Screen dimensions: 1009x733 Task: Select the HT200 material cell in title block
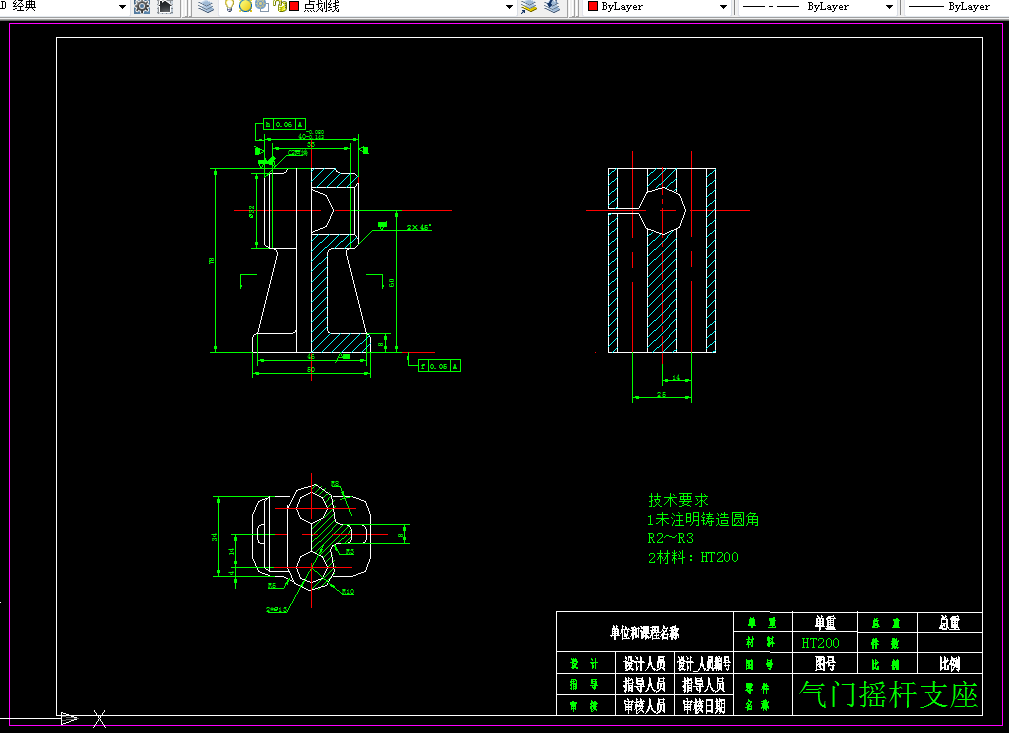(820, 643)
